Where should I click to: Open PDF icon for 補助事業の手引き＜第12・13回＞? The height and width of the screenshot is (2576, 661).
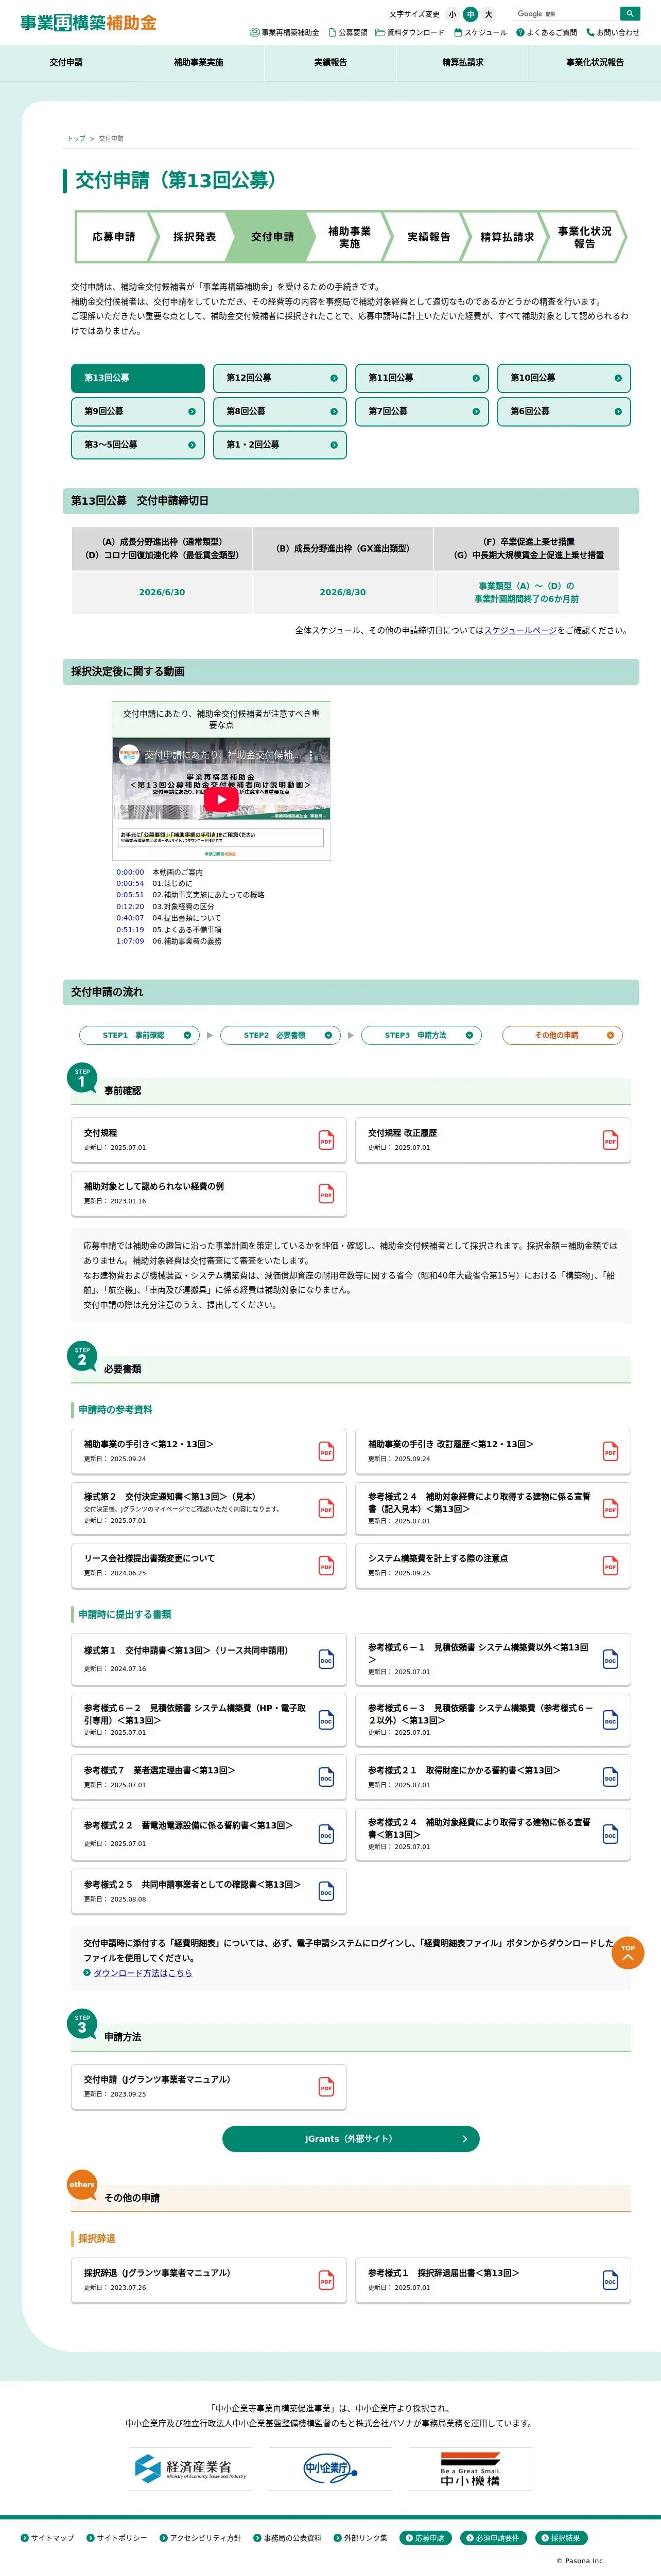click(x=326, y=1451)
